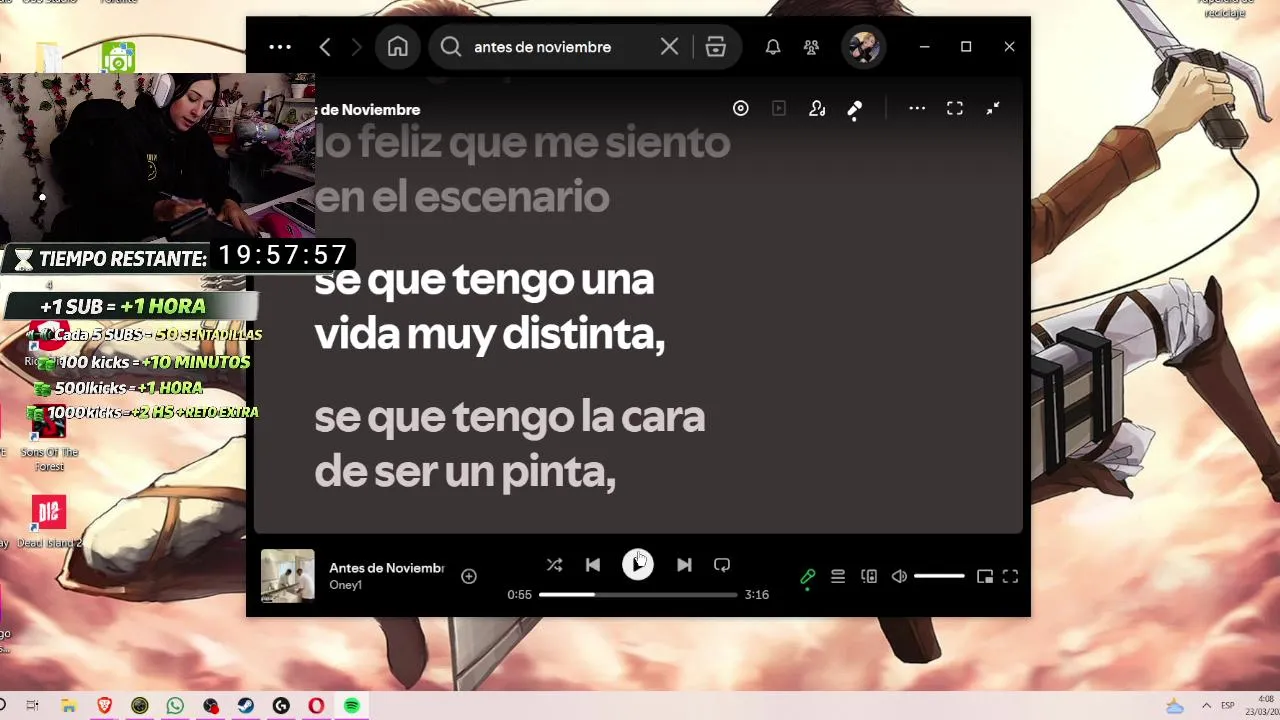Screen dimensions: 1280x720
Task: Open the Spotify three-dots main menu
Action: (280, 47)
